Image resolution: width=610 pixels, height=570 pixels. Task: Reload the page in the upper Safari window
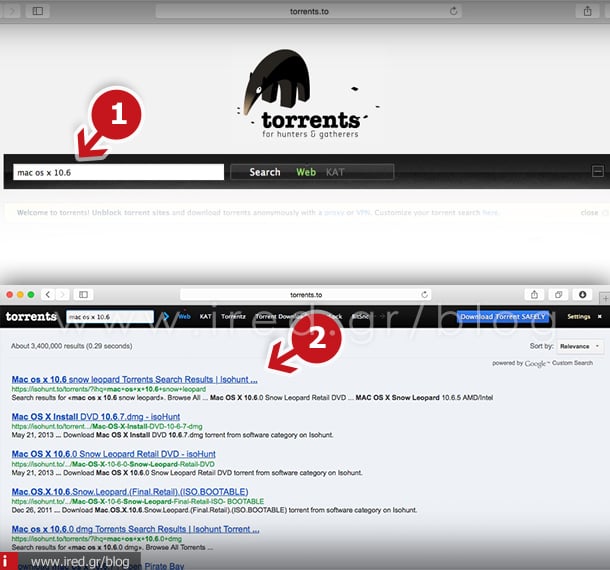[x=453, y=11]
